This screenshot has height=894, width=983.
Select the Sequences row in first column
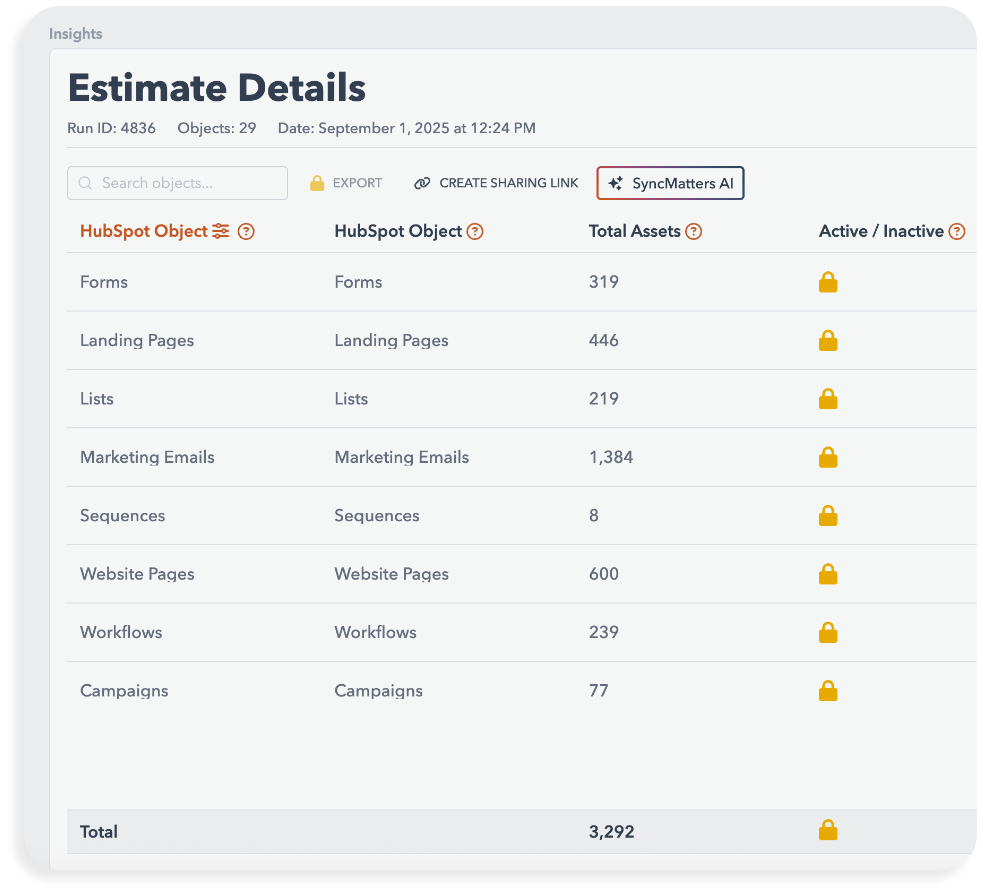[x=122, y=516]
